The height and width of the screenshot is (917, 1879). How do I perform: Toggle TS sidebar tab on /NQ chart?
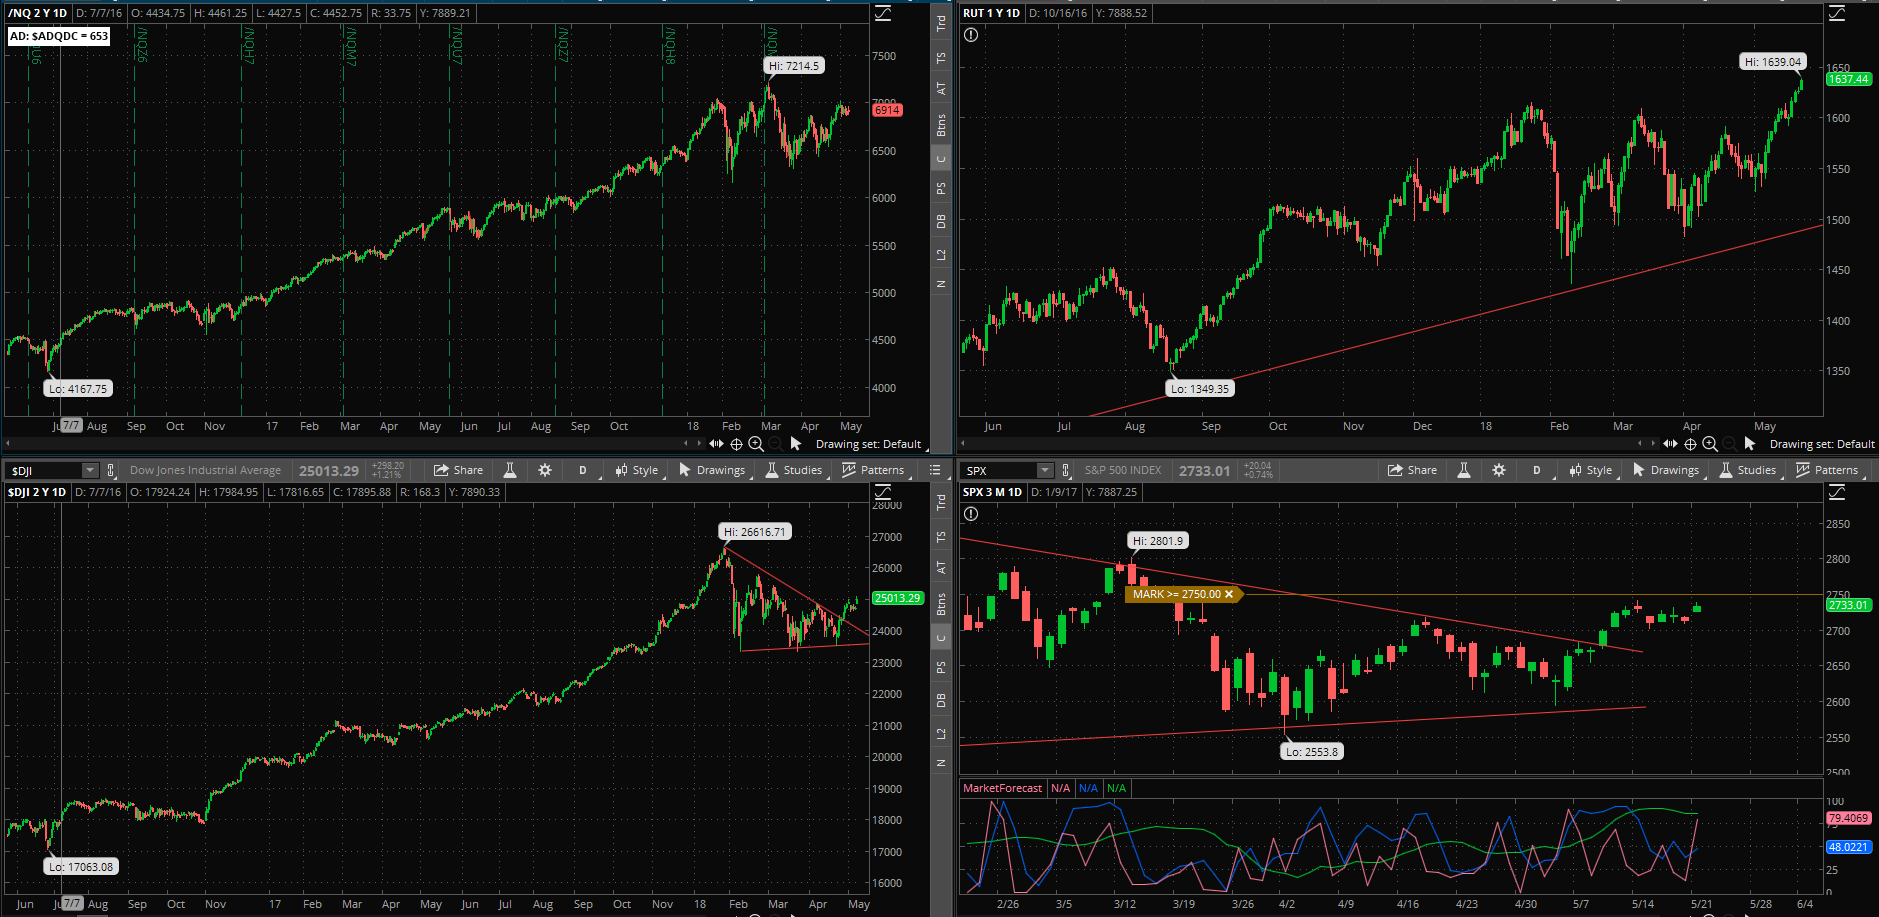pos(941,58)
